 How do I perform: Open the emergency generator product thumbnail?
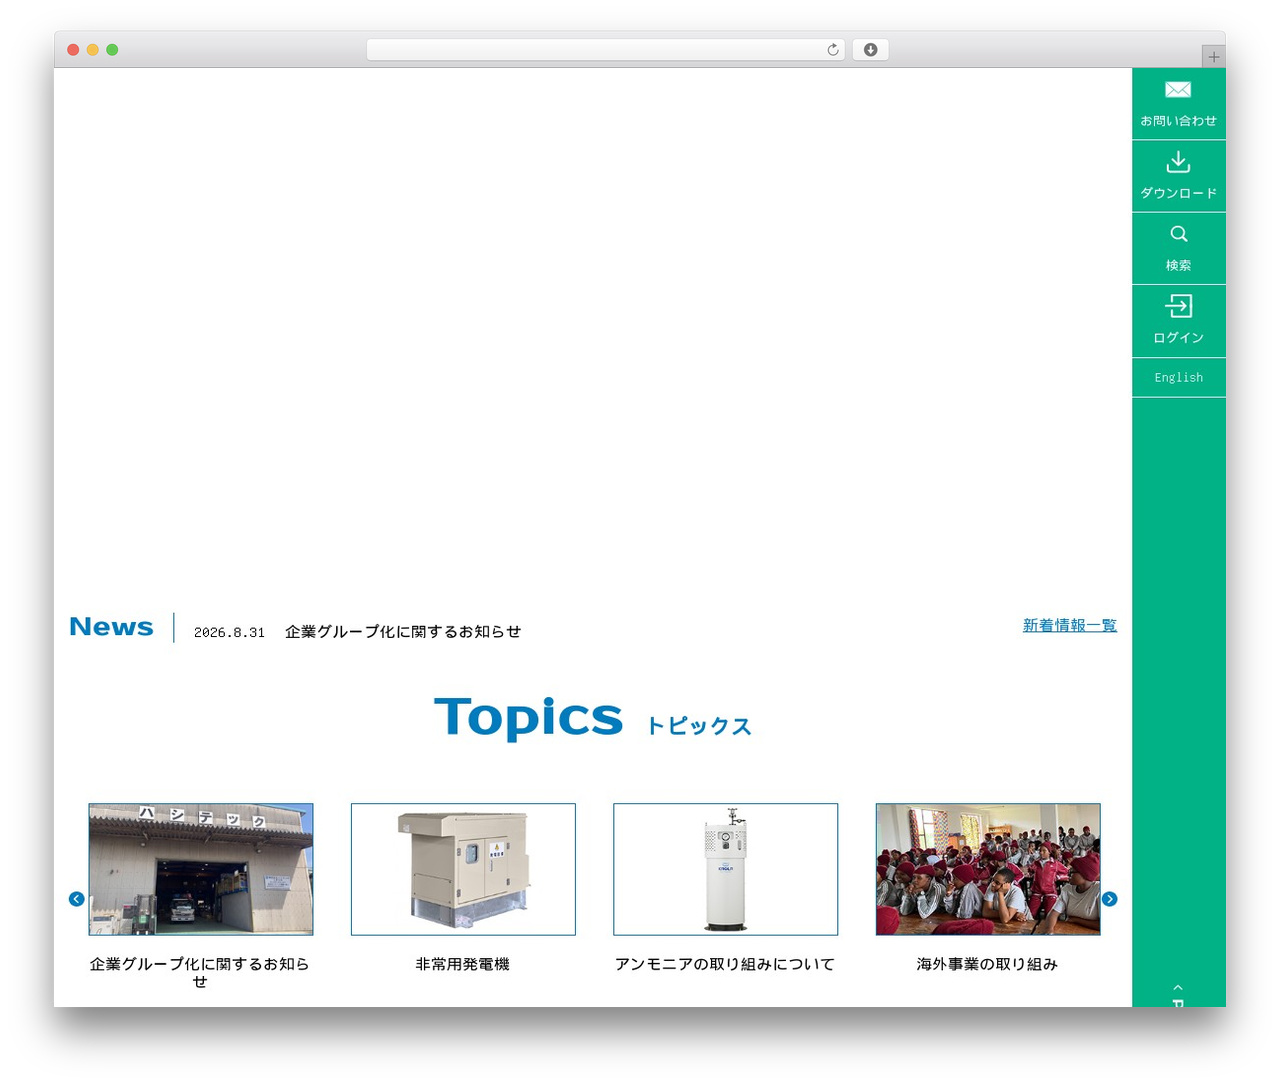tap(463, 869)
